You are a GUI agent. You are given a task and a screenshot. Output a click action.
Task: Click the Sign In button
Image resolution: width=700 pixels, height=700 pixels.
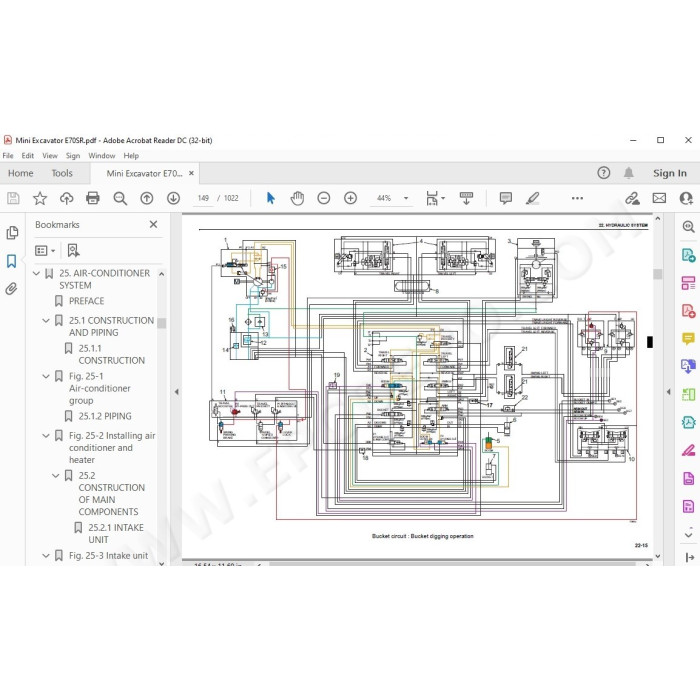pyautogui.click(x=670, y=173)
